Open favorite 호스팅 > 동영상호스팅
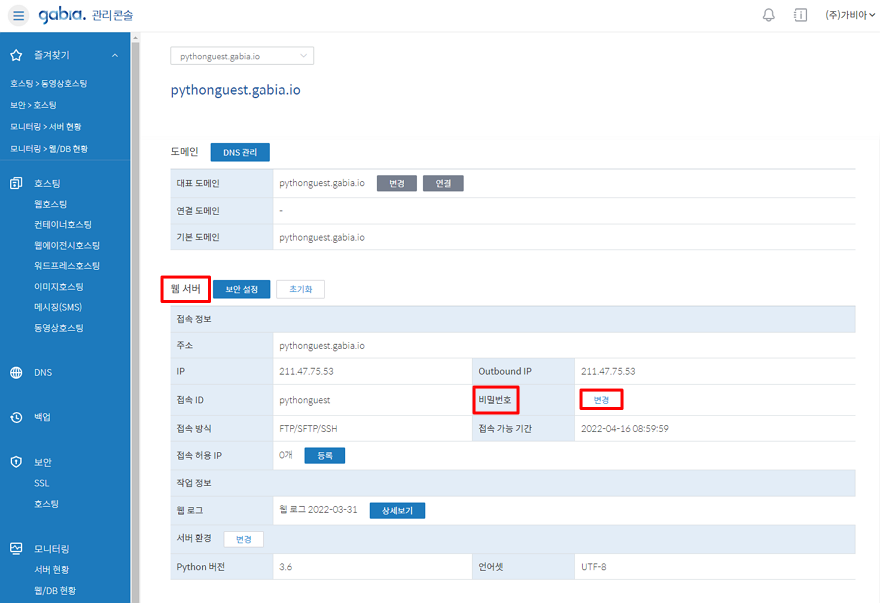 (49, 84)
